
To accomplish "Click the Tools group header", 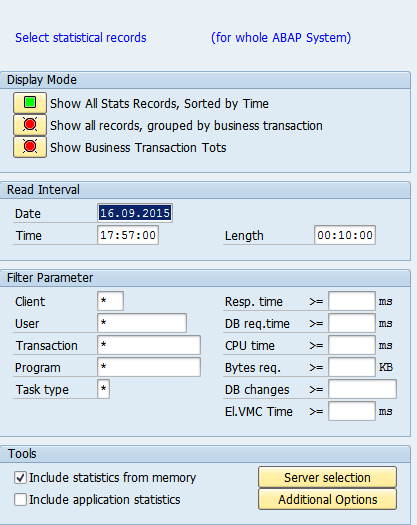I will point(205,454).
